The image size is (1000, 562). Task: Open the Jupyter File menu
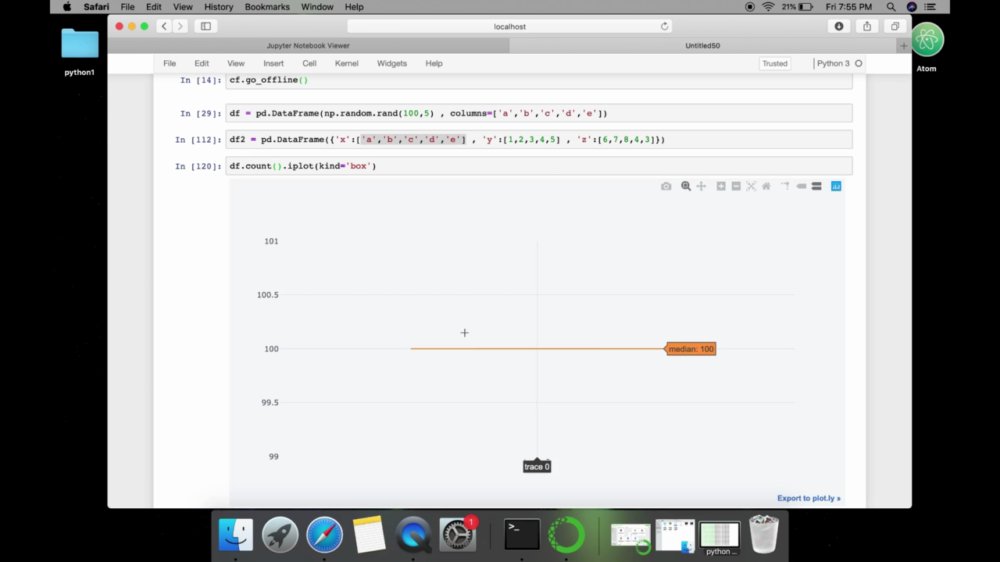(170, 63)
